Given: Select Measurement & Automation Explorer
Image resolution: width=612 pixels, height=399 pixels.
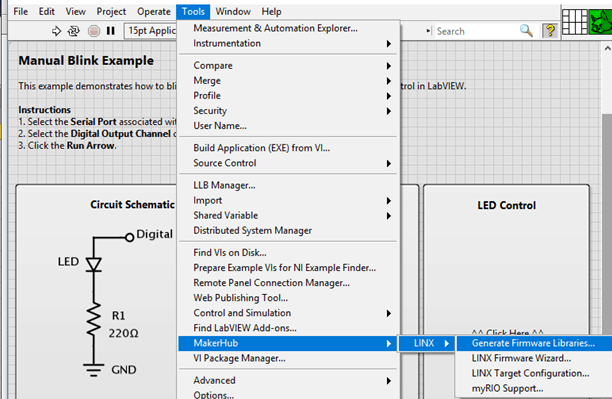Looking at the screenshot, I should 288,28.
